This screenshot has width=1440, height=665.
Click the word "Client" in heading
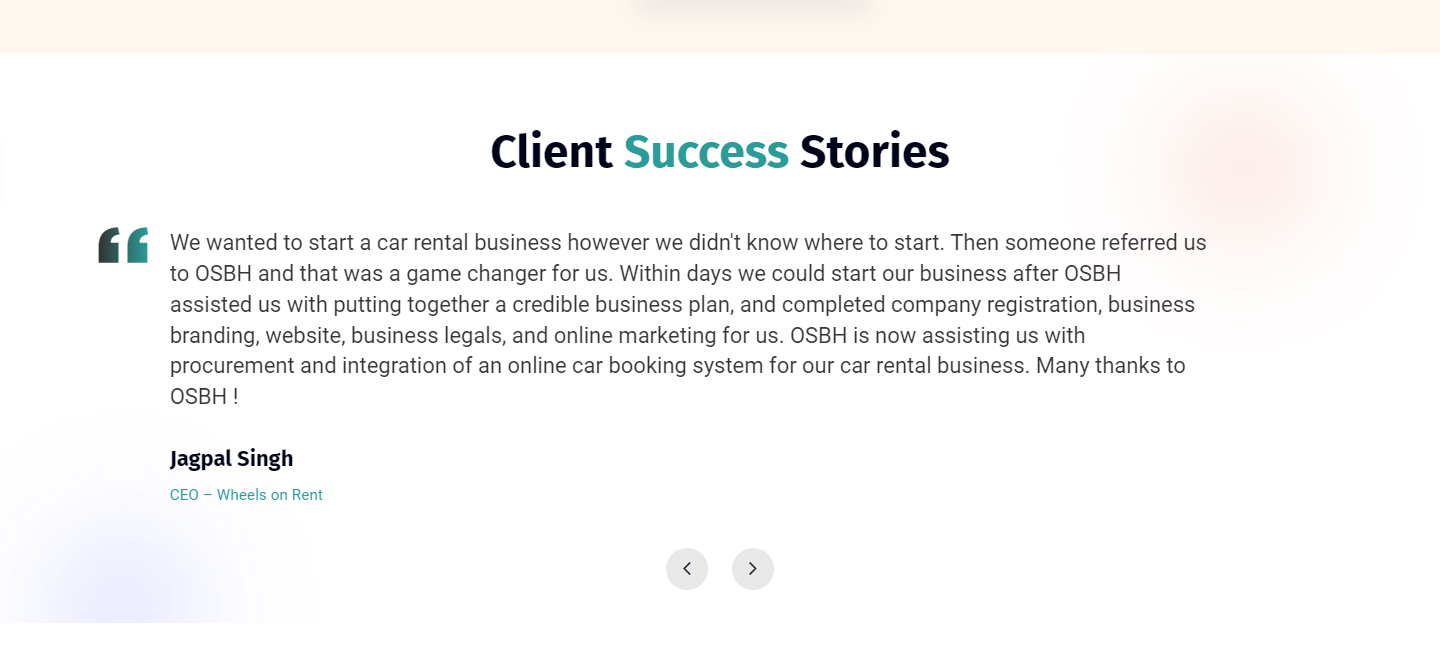(x=551, y=152)
